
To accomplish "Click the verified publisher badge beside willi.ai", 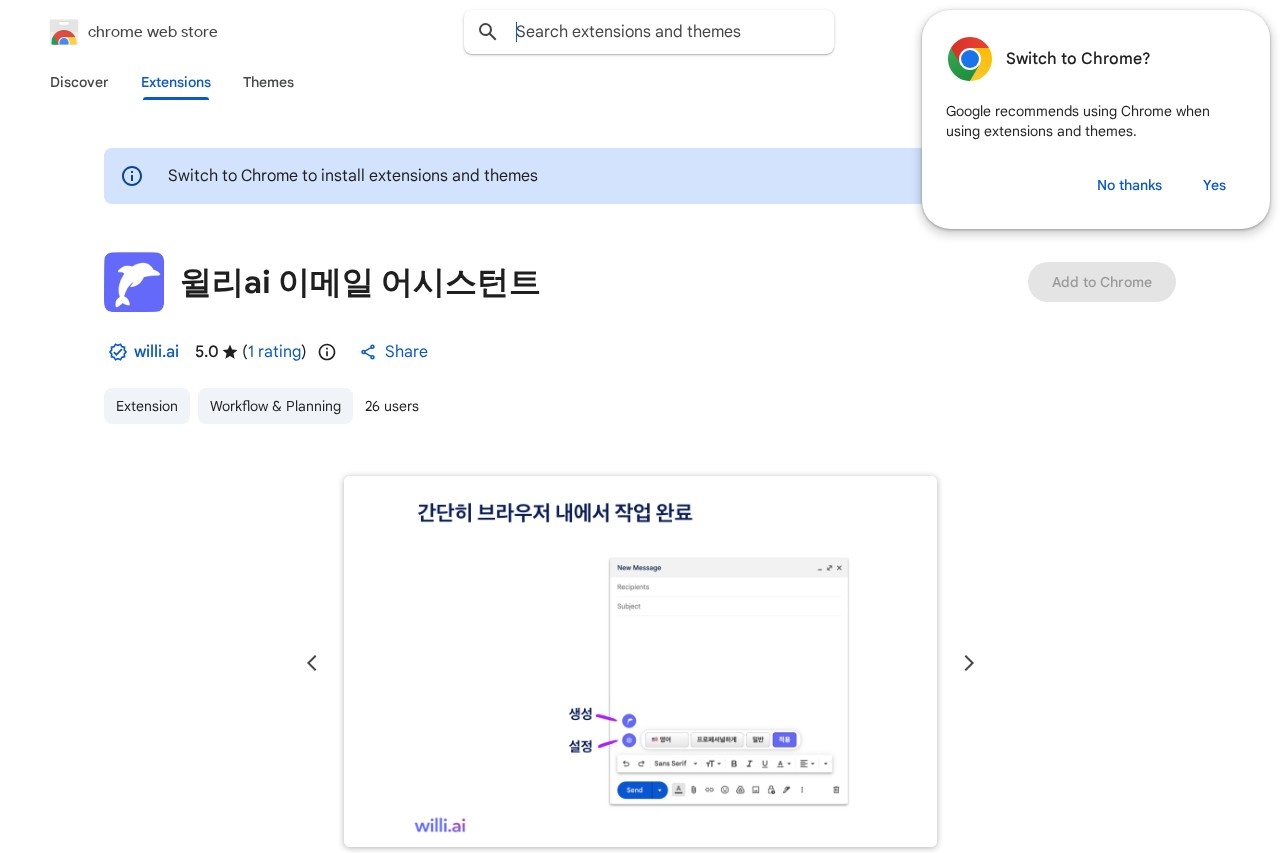I will [x=118, y=352].
